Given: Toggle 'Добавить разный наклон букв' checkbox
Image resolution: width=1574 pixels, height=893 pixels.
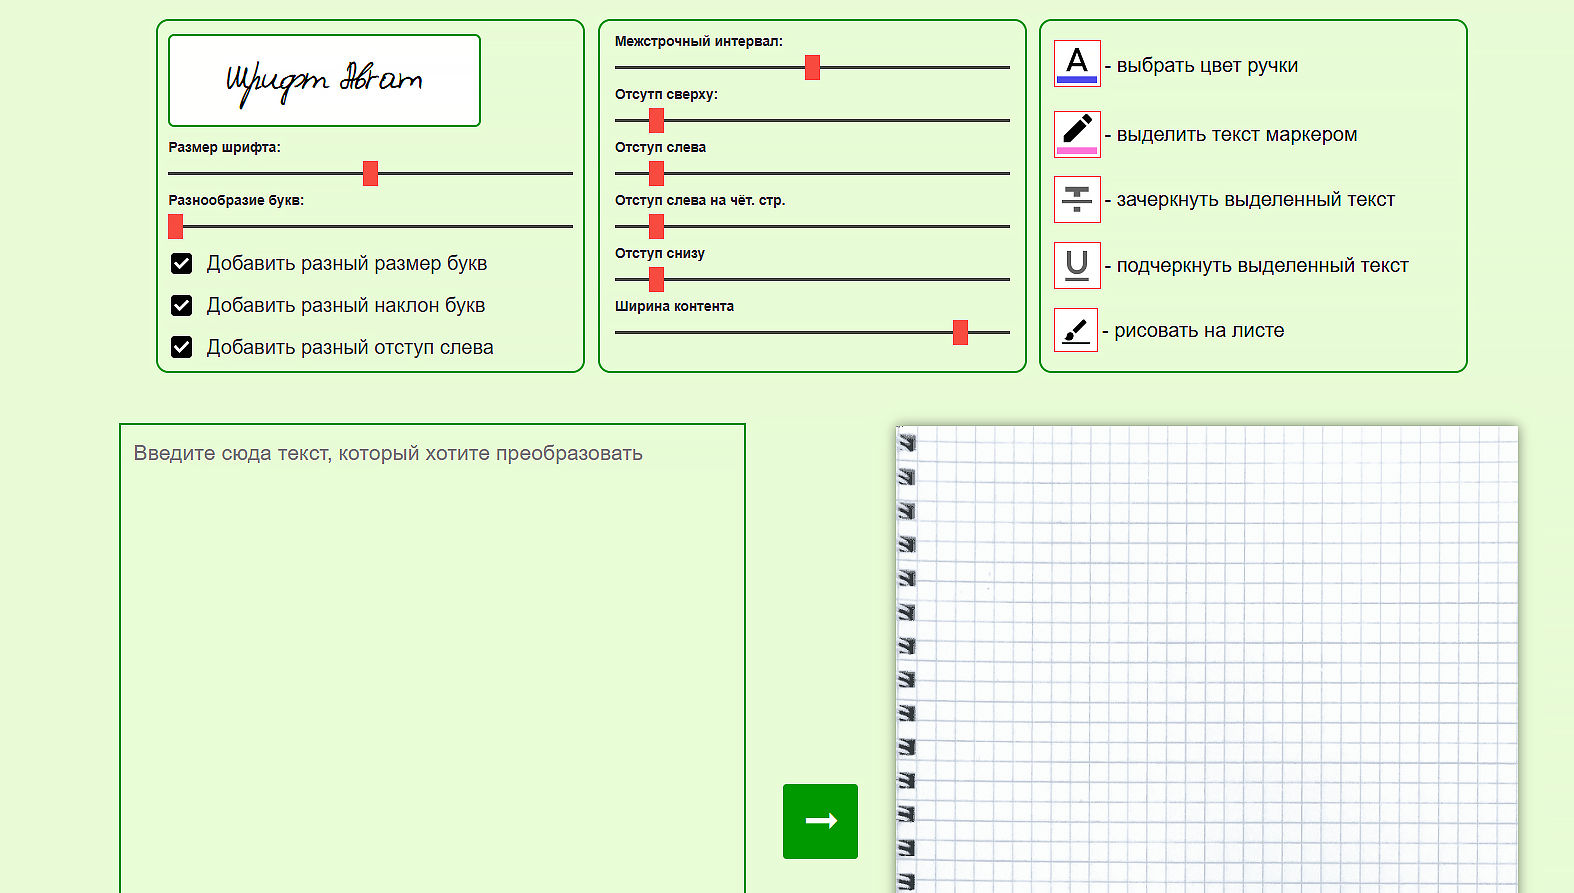Looking at the screenshot, I should pyautogui.click(x=182, y=306).
